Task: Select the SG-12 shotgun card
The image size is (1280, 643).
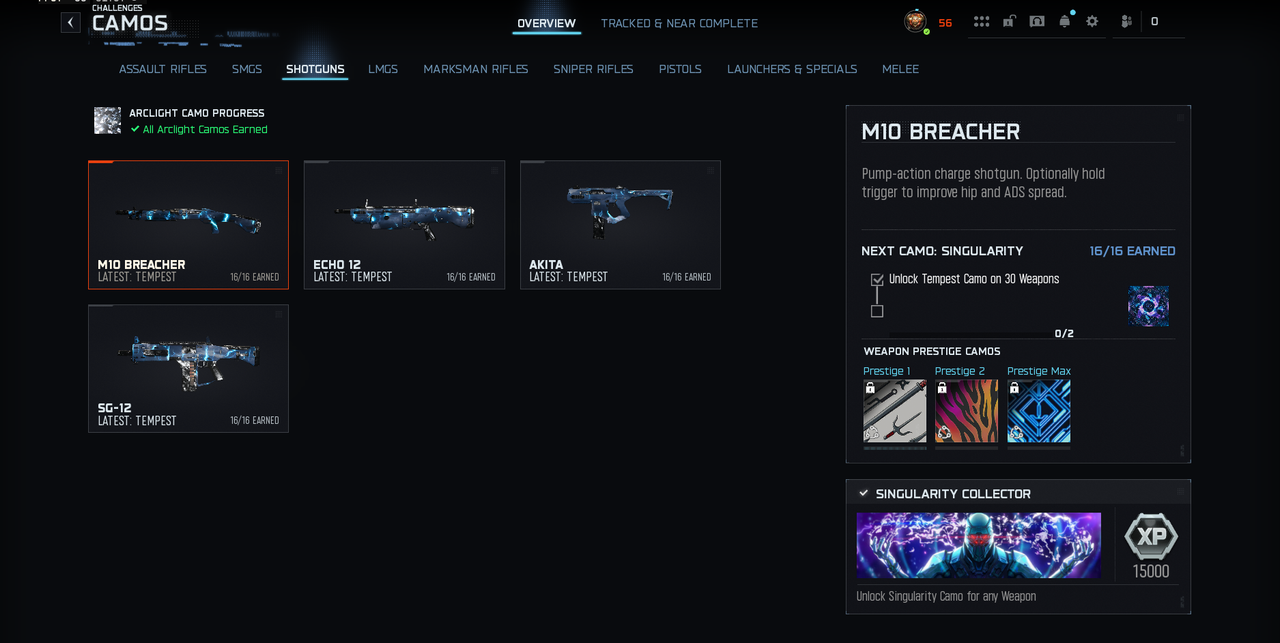Action: pyautogui.click(x=188, y=369)
